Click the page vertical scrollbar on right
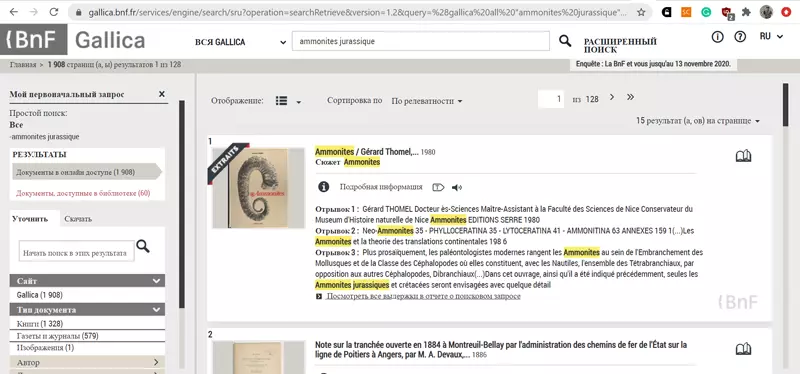This screenshot has height=374, width=800. point(786,105)
